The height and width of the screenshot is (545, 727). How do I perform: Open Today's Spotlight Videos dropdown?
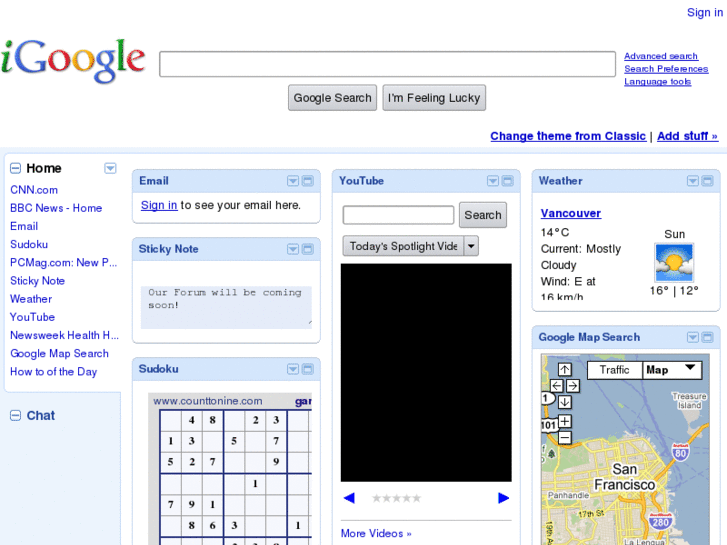(411, 246)
